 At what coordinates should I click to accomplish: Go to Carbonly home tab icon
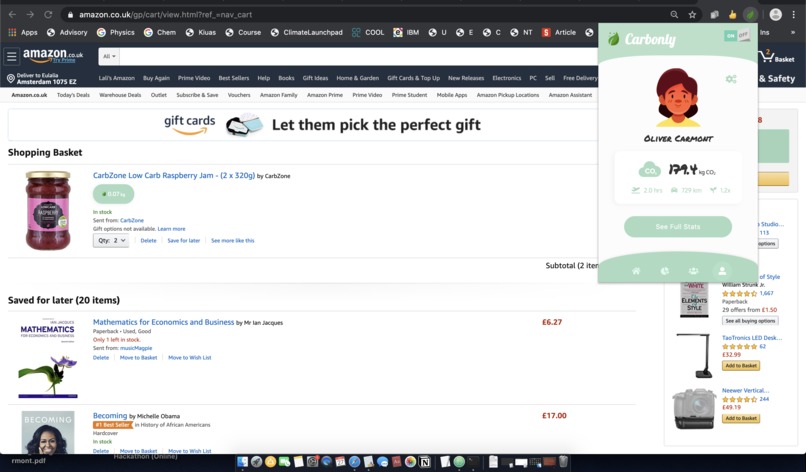[636, 271]
